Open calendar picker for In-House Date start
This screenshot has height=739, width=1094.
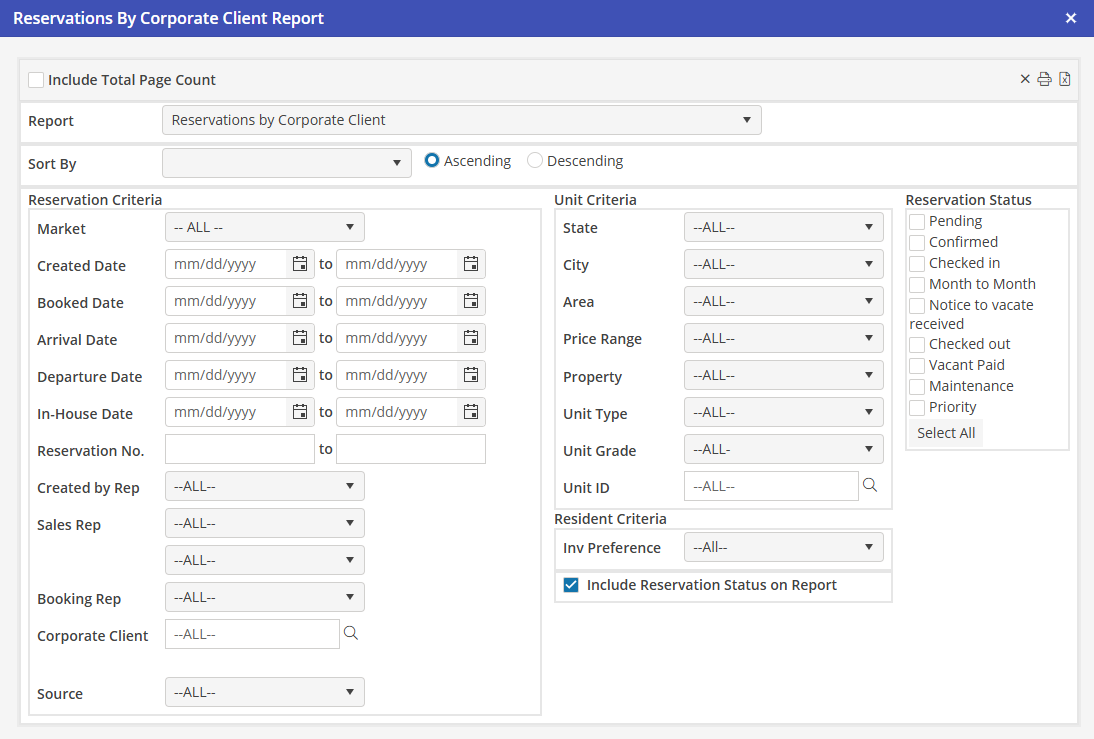click(x=300, y=412)
